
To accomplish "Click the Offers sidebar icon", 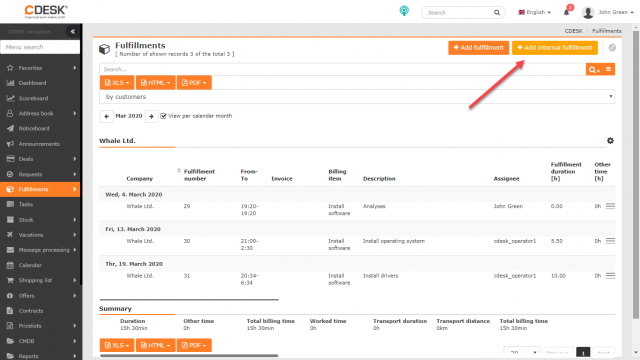I will pyautogui.click(x=10, y=296).
